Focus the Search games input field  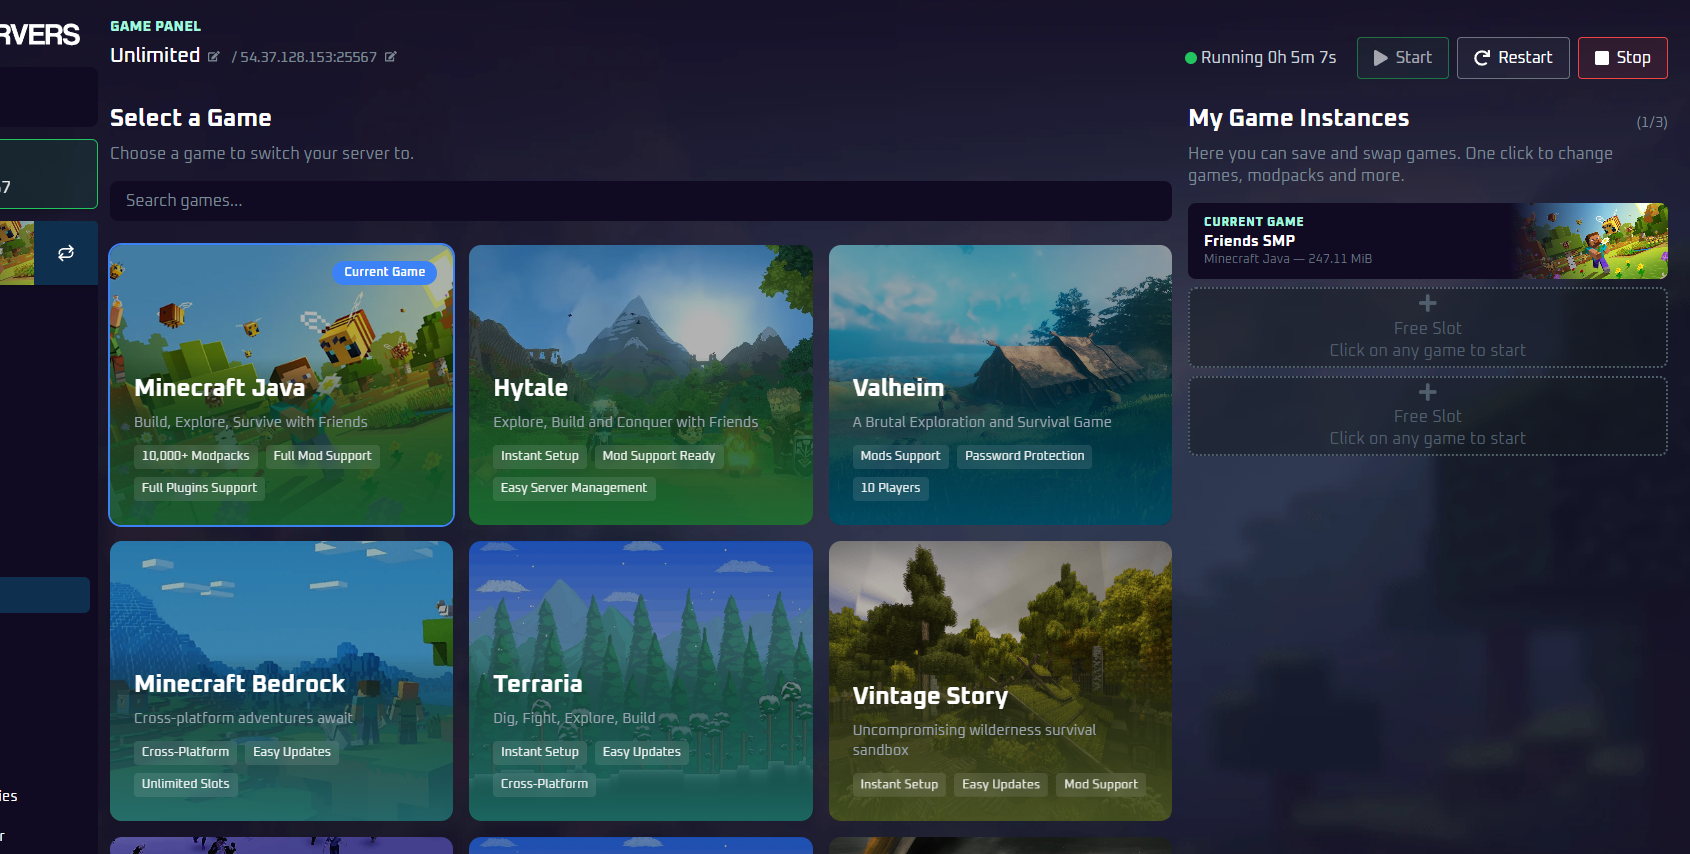point(640,201)
